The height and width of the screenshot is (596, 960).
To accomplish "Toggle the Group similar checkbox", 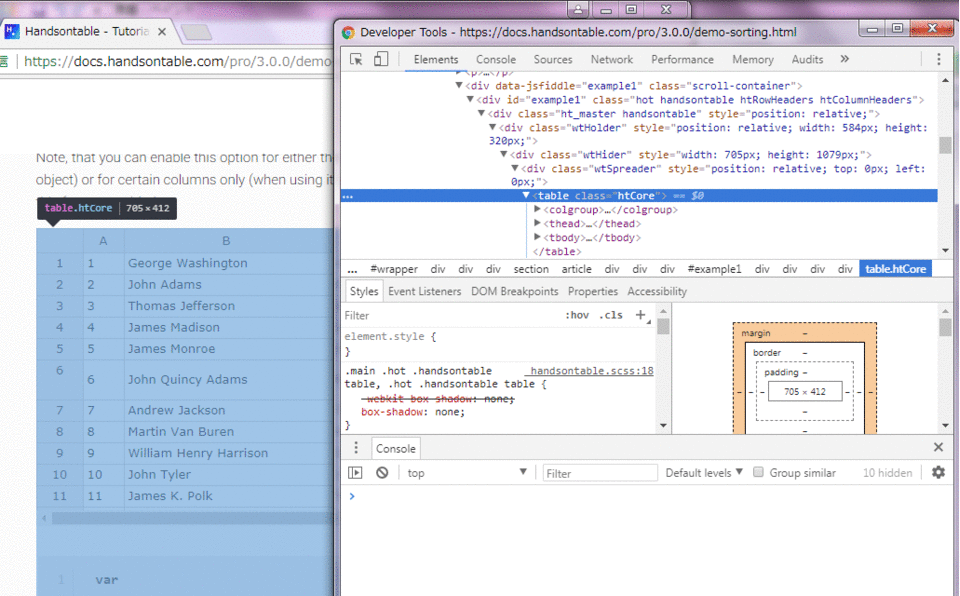I will pyautogui.click(x=758, y=472).
